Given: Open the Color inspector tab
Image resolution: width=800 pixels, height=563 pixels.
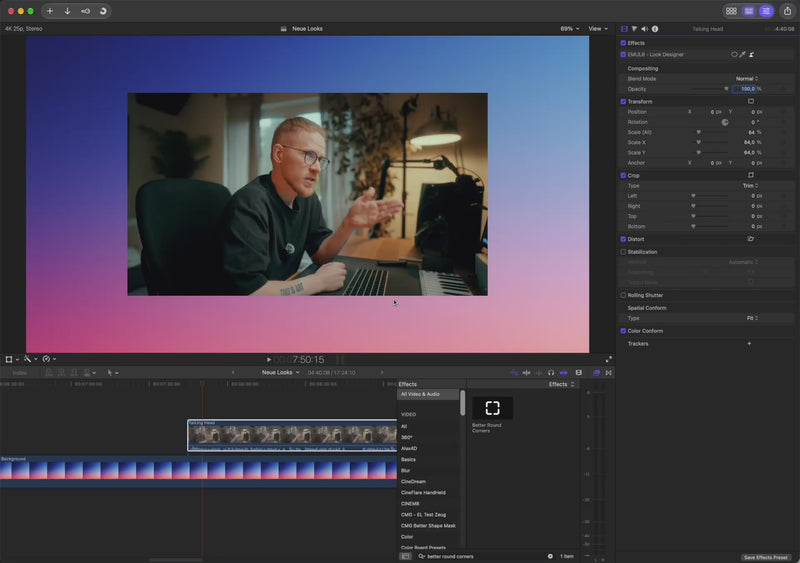Looking at the screenshot, I should click(x=634, y=29).
